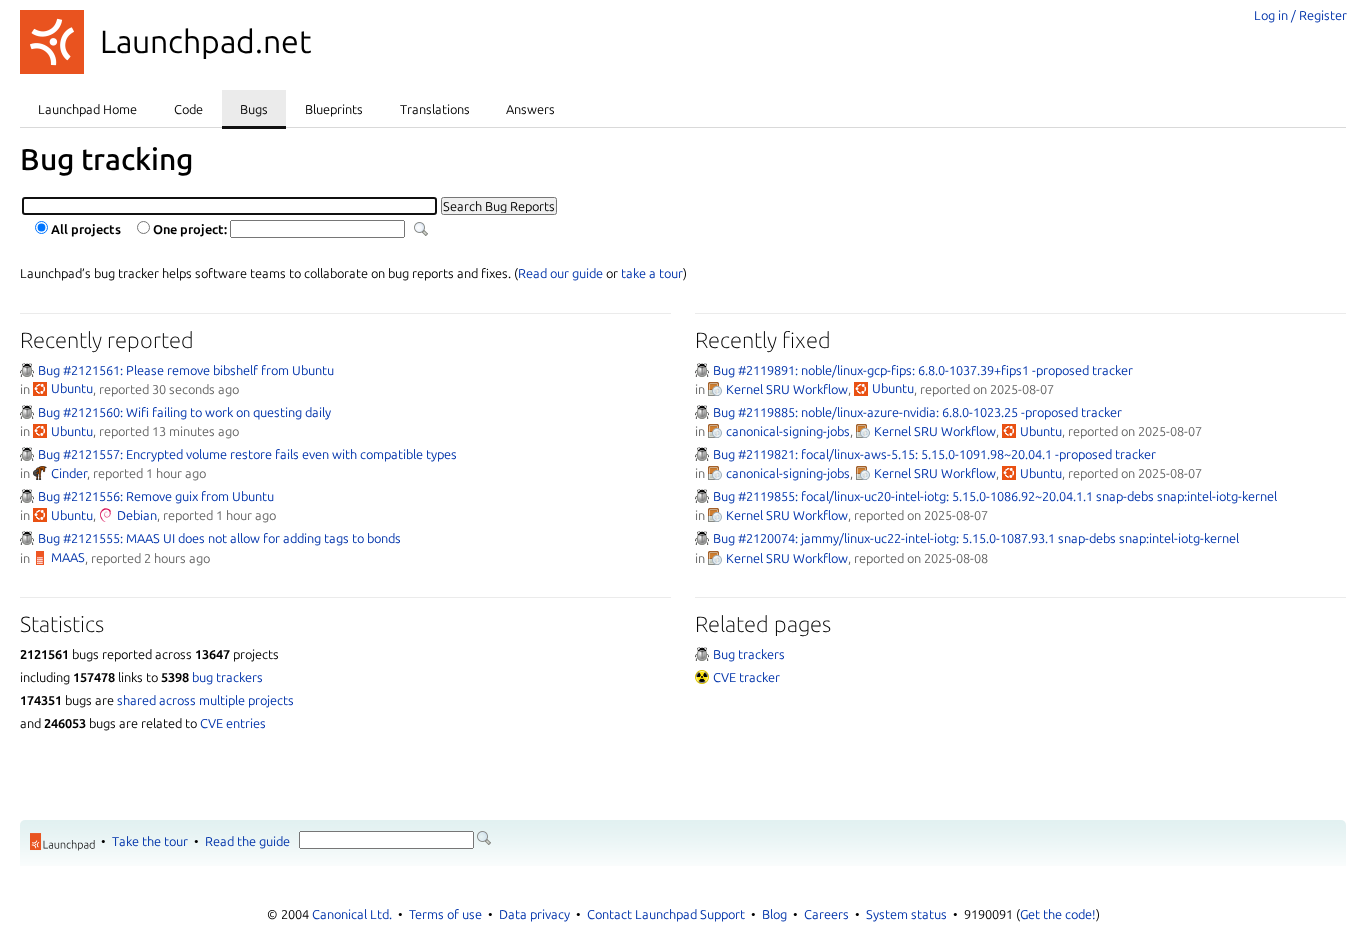Open Bug #2121560 Wifi failing link

pyautogui.click(x=184, y=412)
